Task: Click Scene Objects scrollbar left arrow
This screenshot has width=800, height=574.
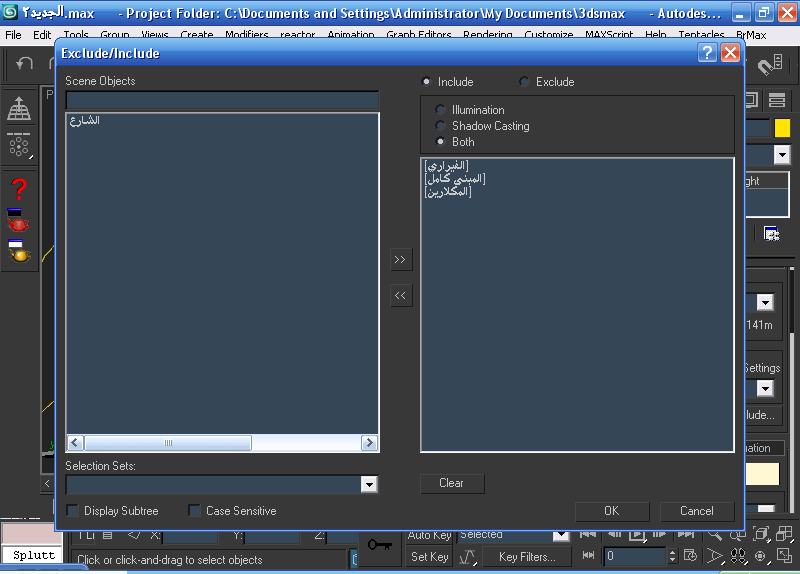Action: 76,443
